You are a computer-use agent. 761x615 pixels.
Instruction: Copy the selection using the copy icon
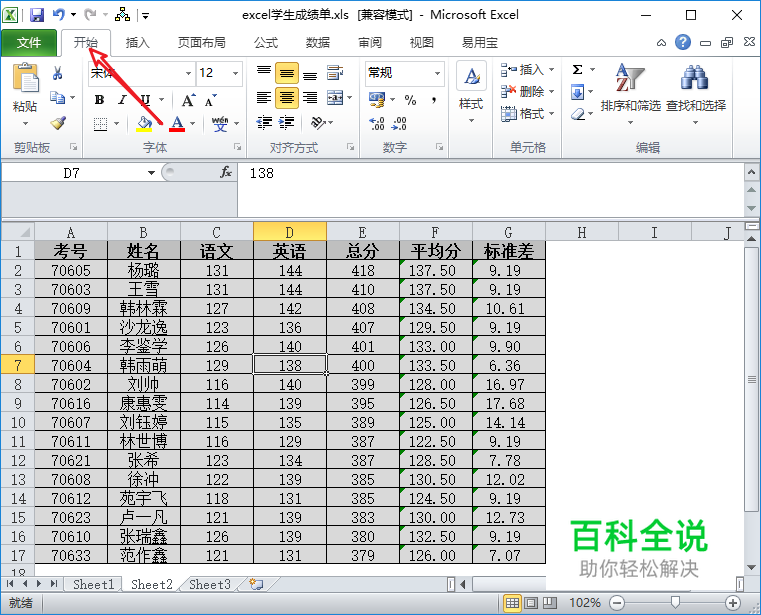pos(58,98)
